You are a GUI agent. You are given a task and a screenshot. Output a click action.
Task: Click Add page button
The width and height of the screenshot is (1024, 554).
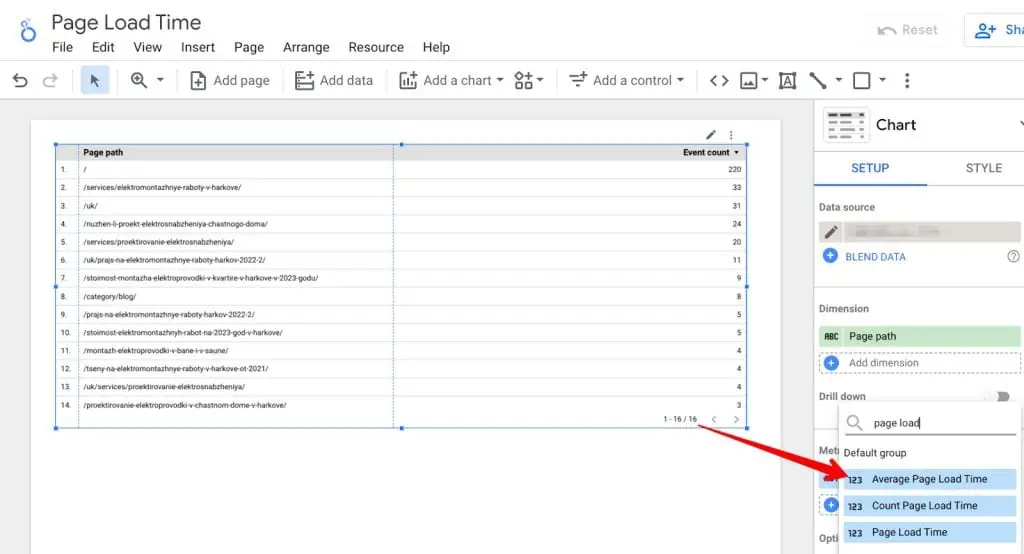click(229, 80)
